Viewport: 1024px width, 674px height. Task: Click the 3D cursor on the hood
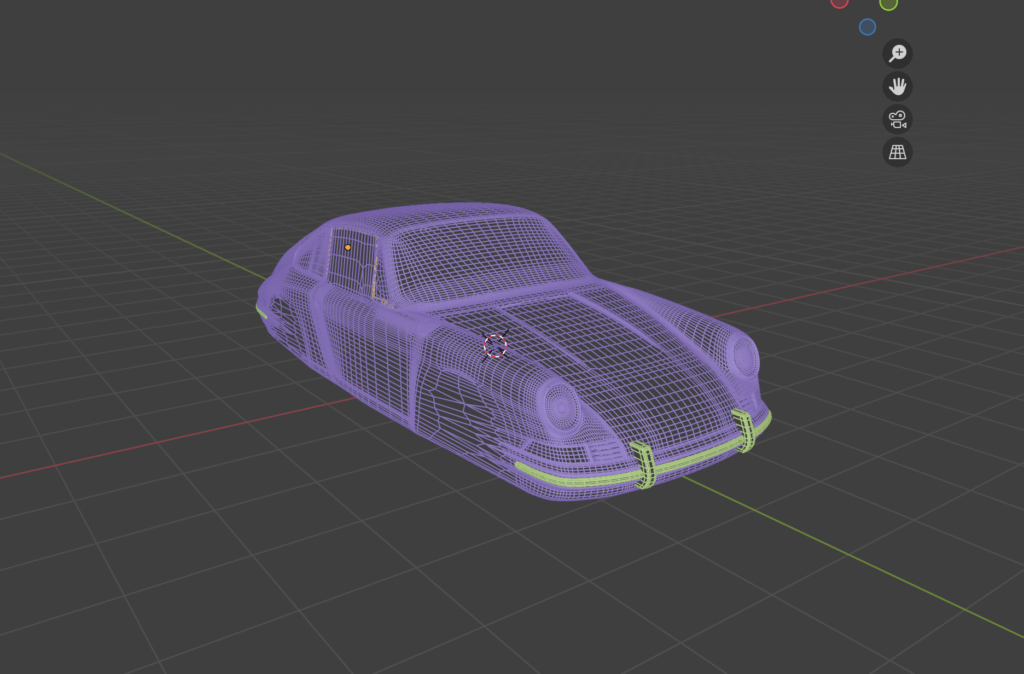click(x=496, y=346)
